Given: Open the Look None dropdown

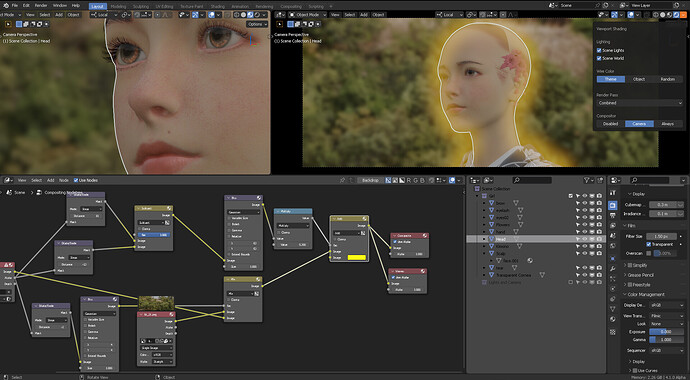Looking at the screenshot, I should pos(667,324).
